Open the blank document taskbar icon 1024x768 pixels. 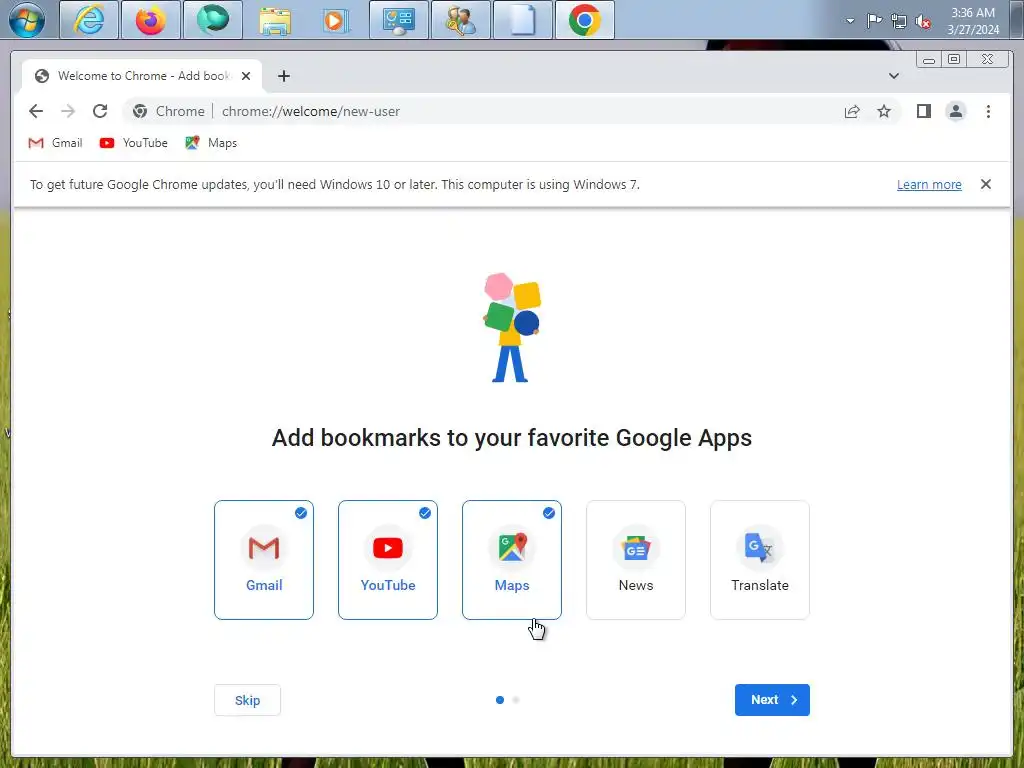pyautogui.click(x=522, y=20)
